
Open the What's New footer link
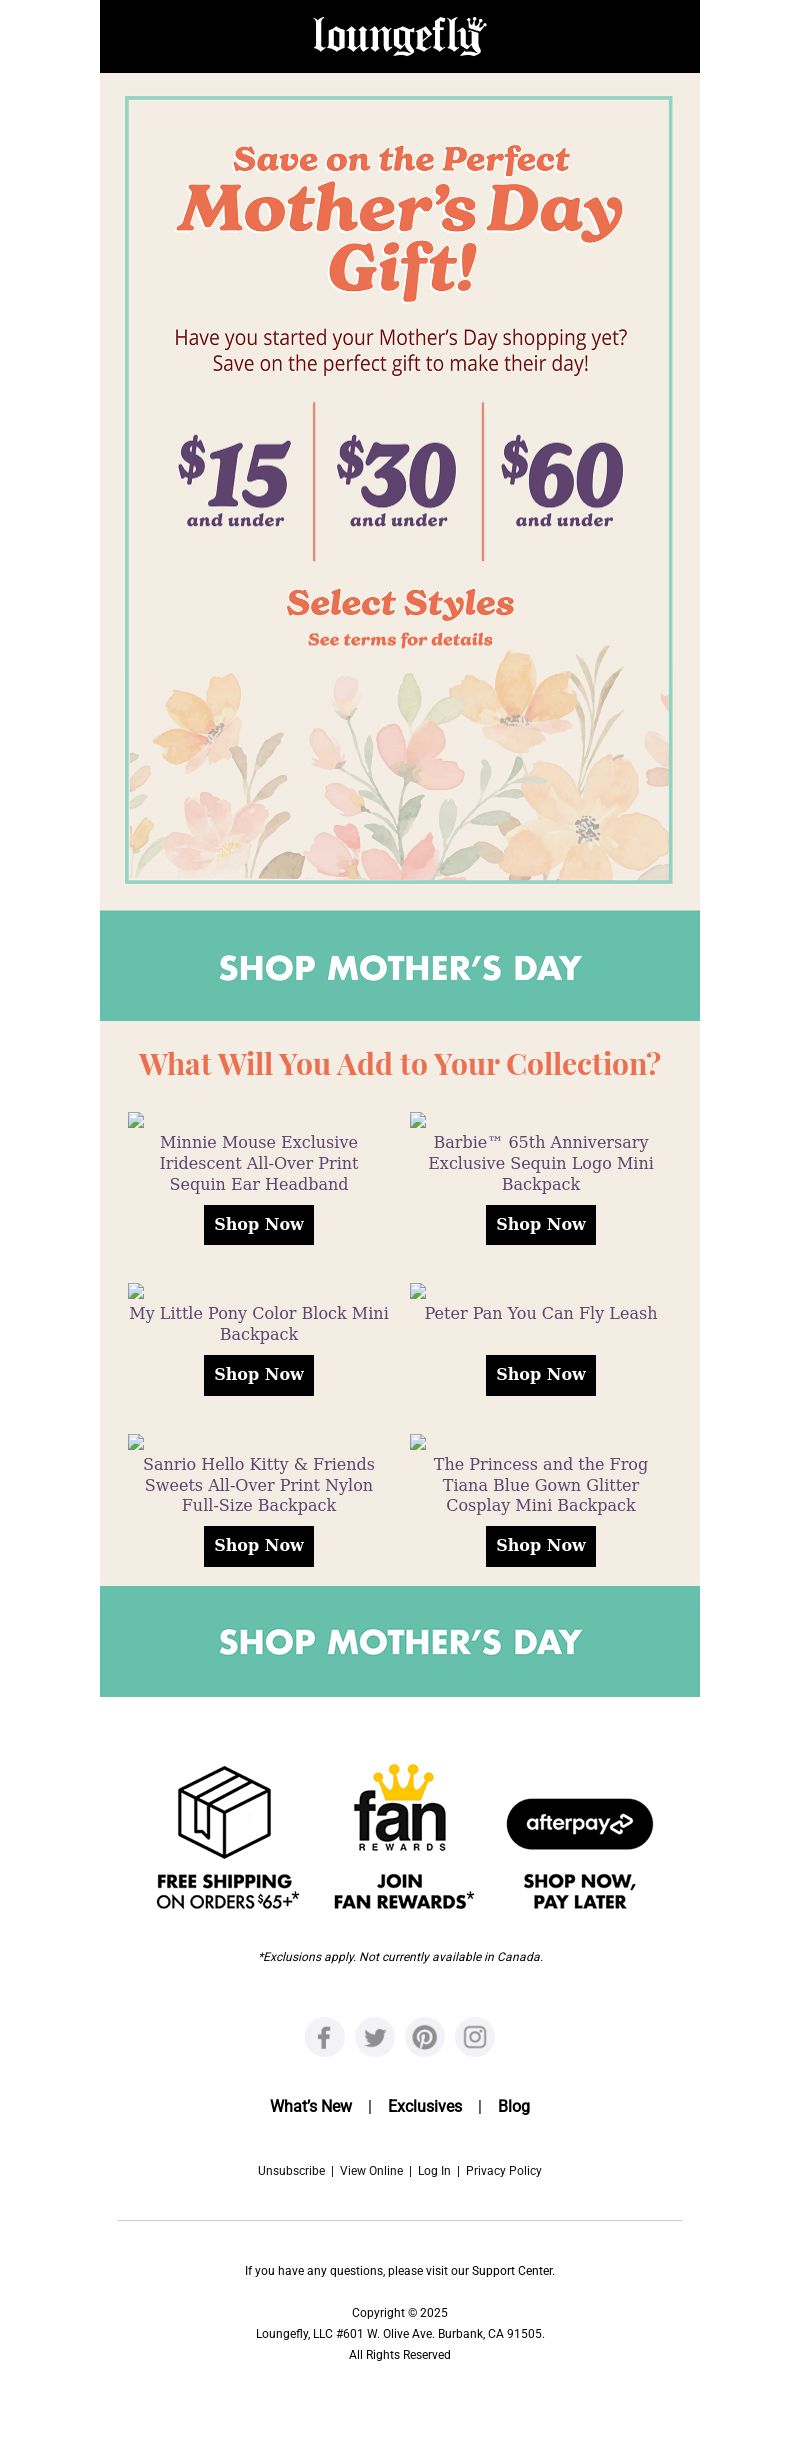click(311, 2107)
